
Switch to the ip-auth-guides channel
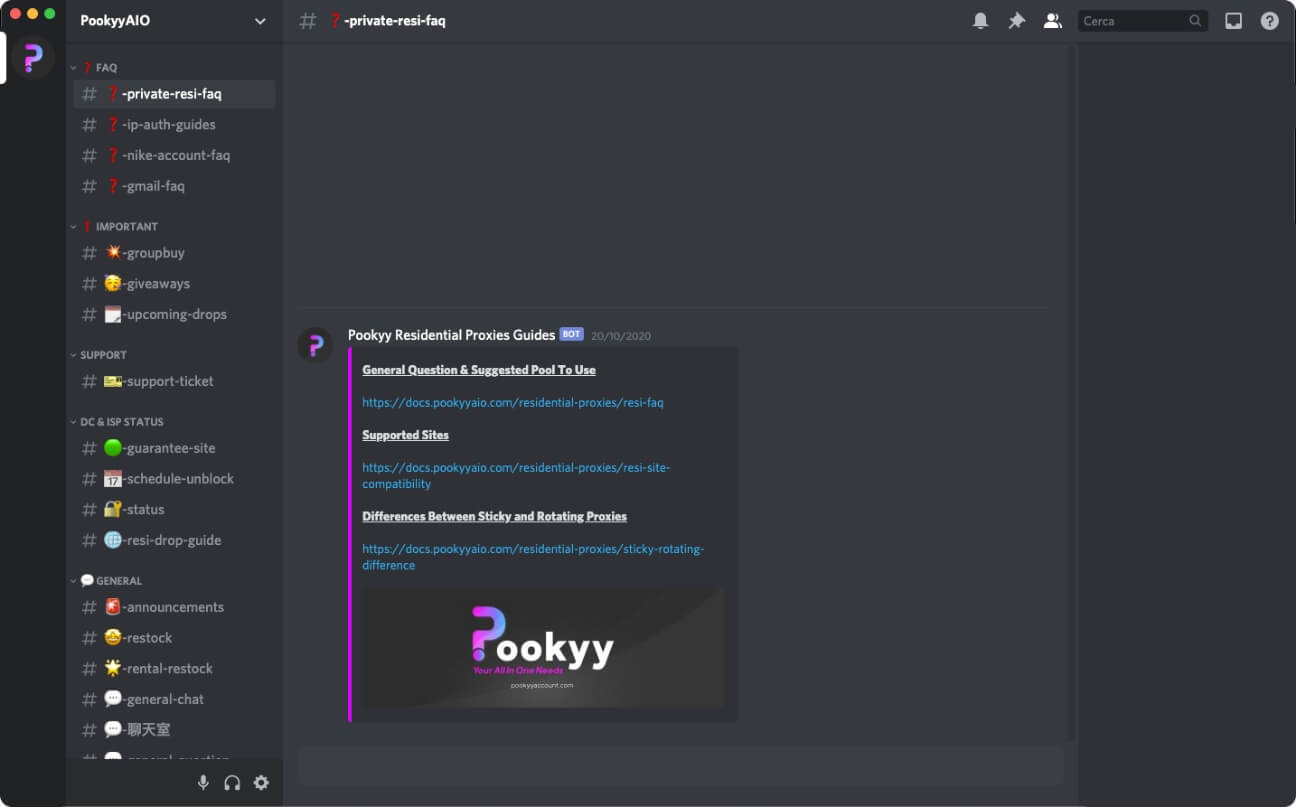169,125
